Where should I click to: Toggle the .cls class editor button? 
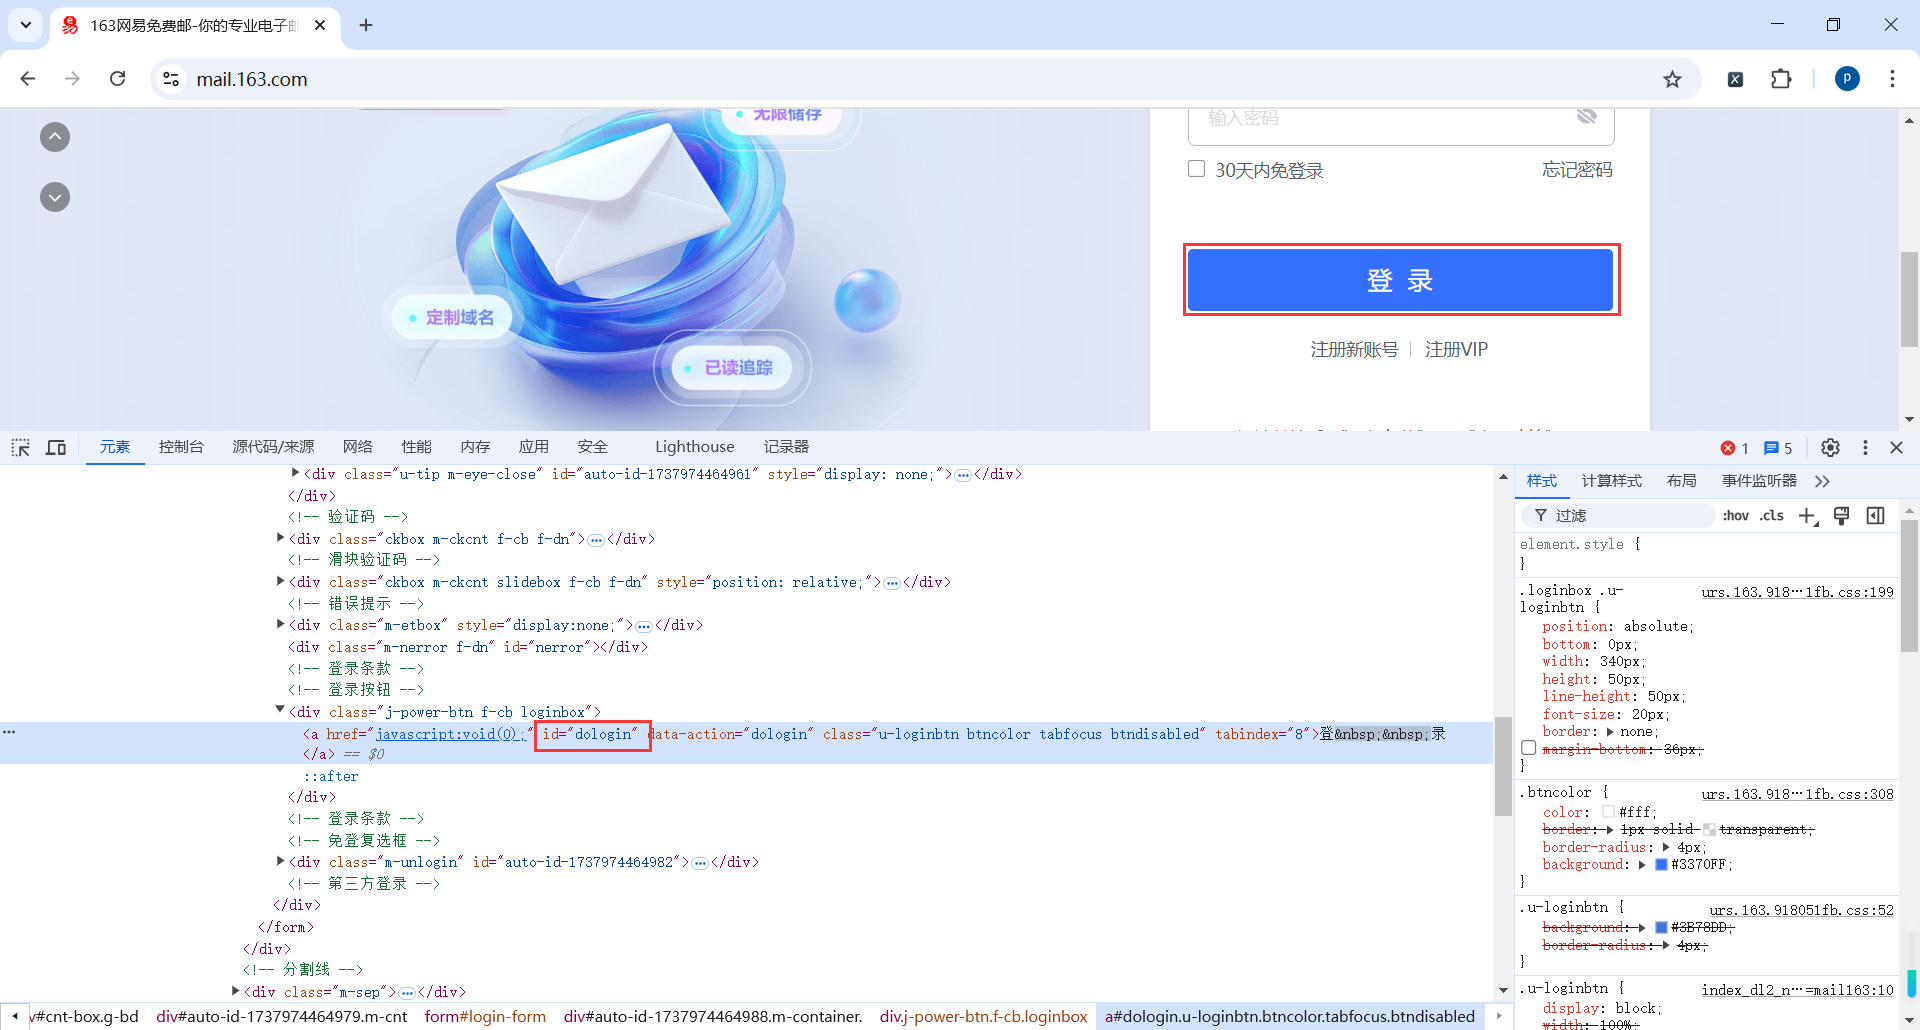click(1772, 515)
